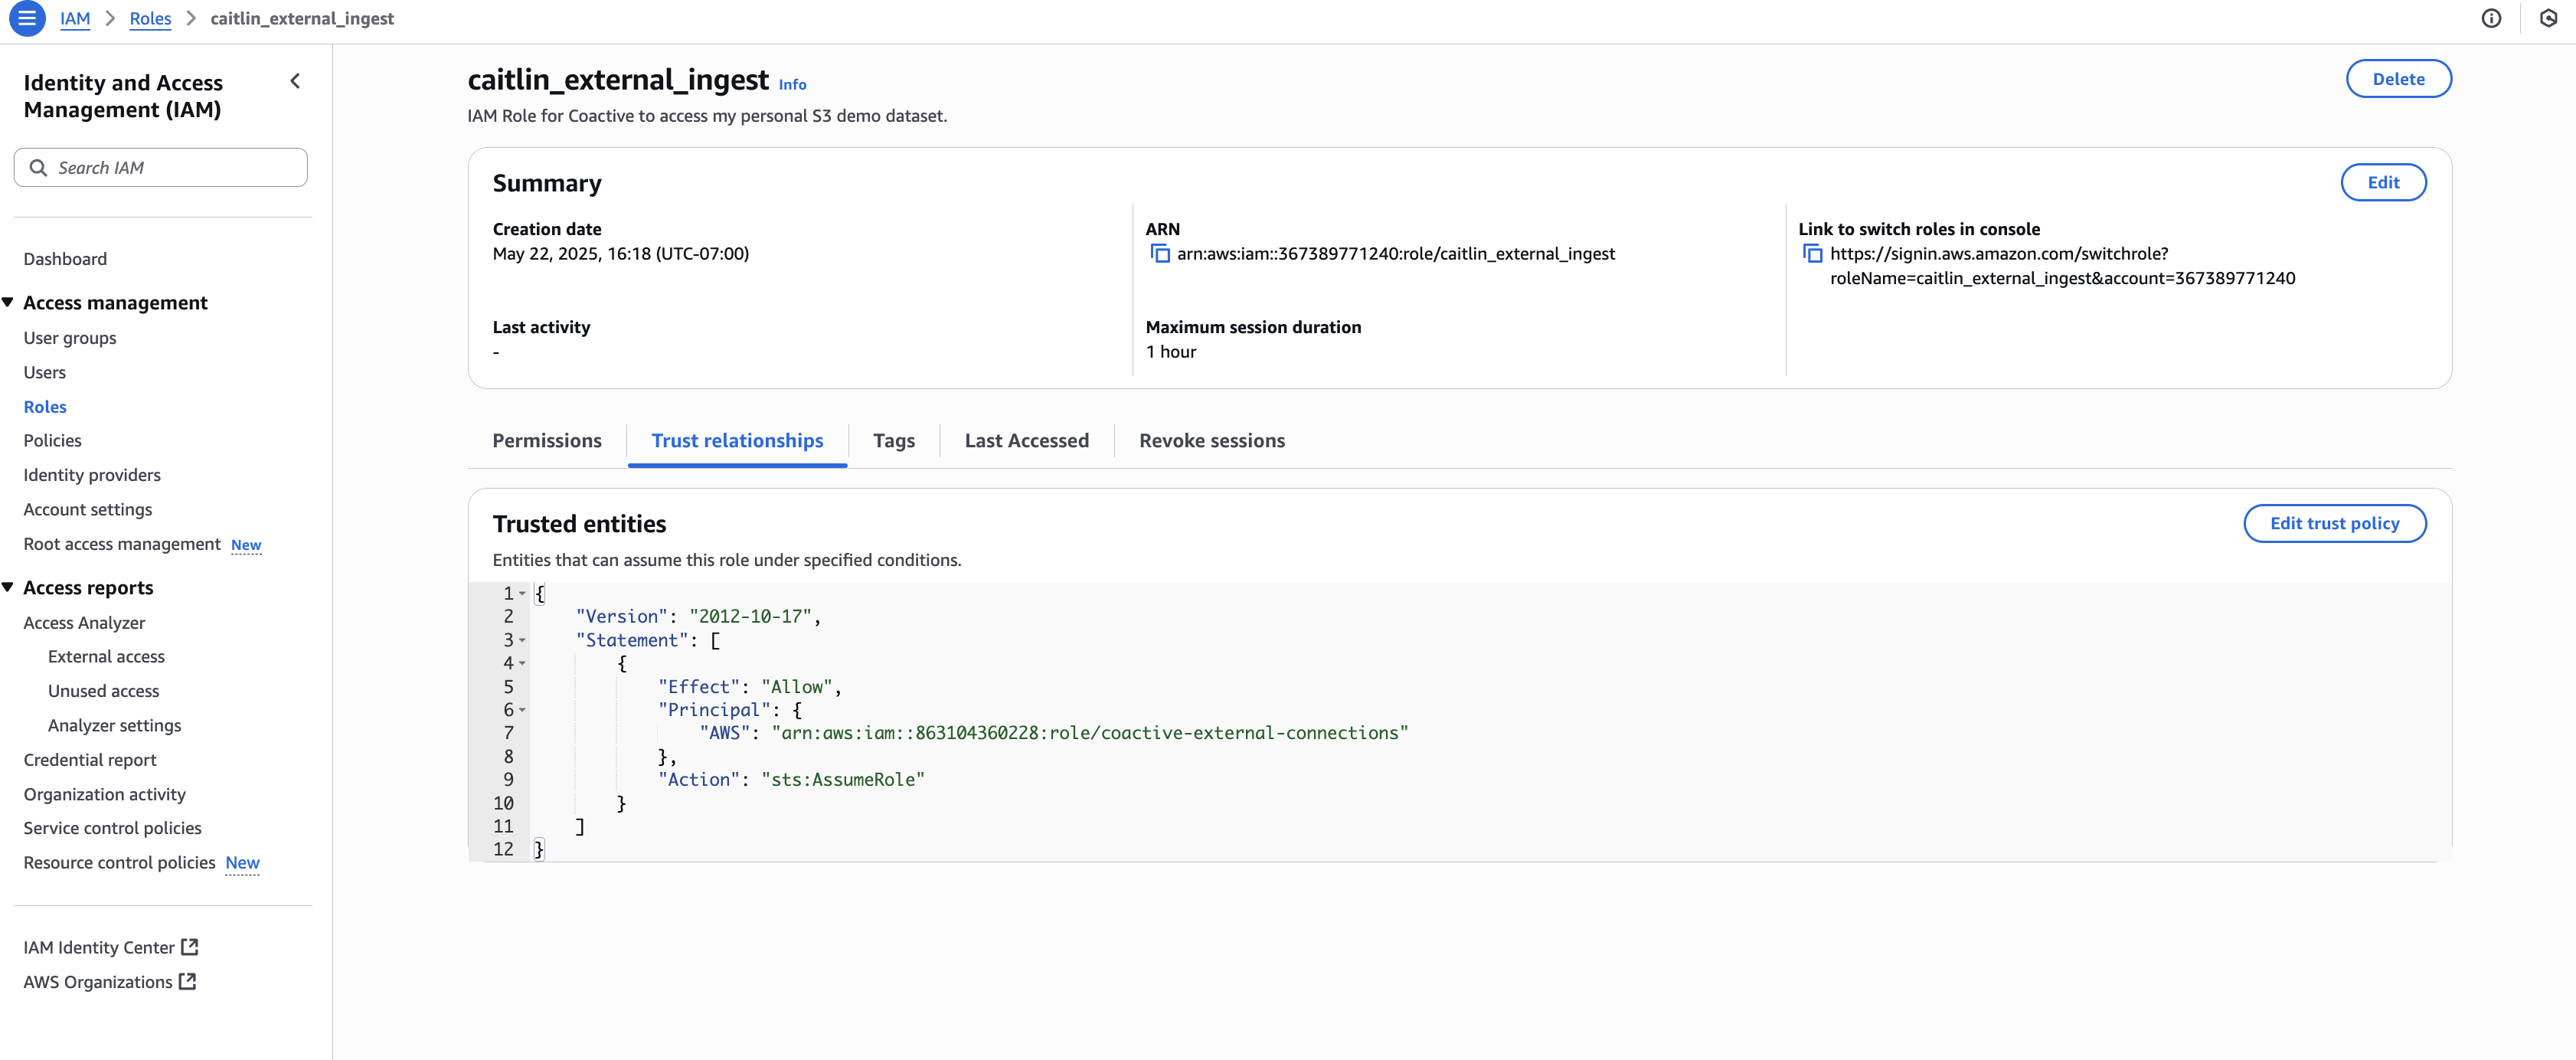Click the Delete role button
This screenshot has height=1060, width=2576.
[2398, 79]
